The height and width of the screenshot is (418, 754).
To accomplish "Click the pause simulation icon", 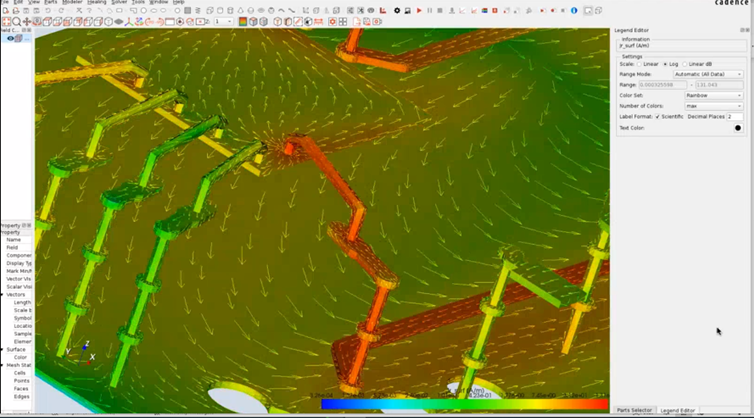I will point(430,10).
